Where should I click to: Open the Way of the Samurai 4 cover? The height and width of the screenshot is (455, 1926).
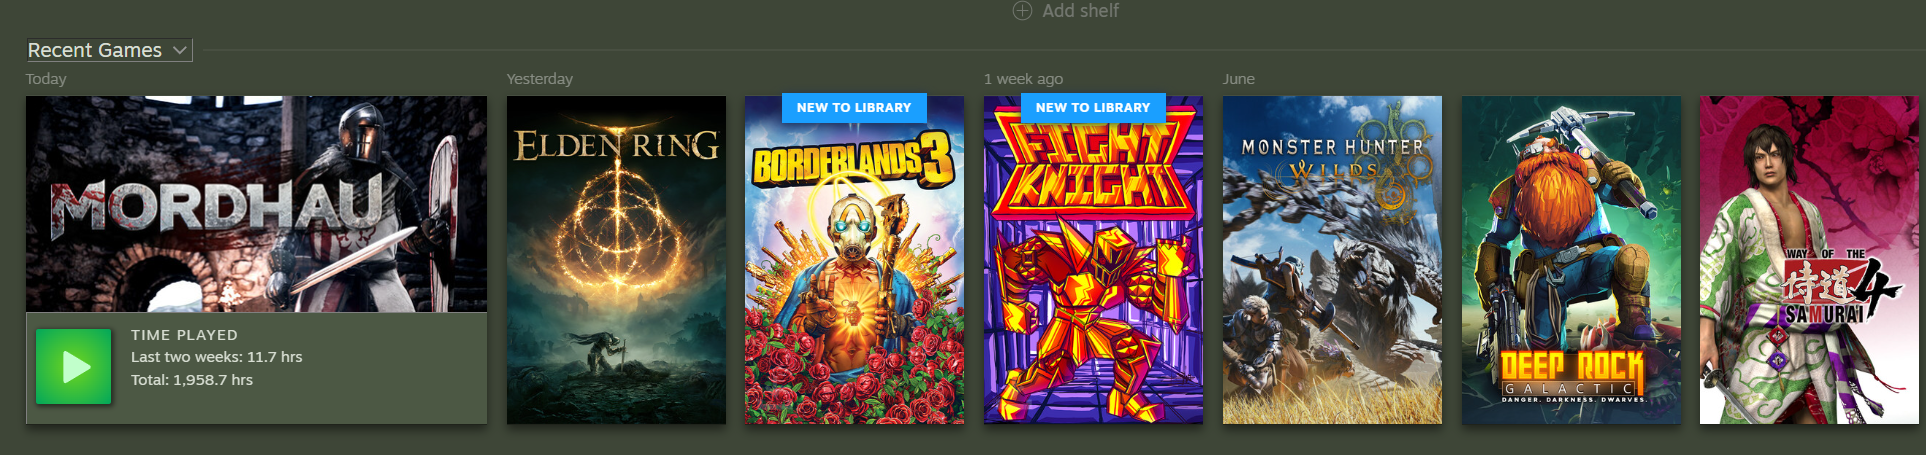1809,260
